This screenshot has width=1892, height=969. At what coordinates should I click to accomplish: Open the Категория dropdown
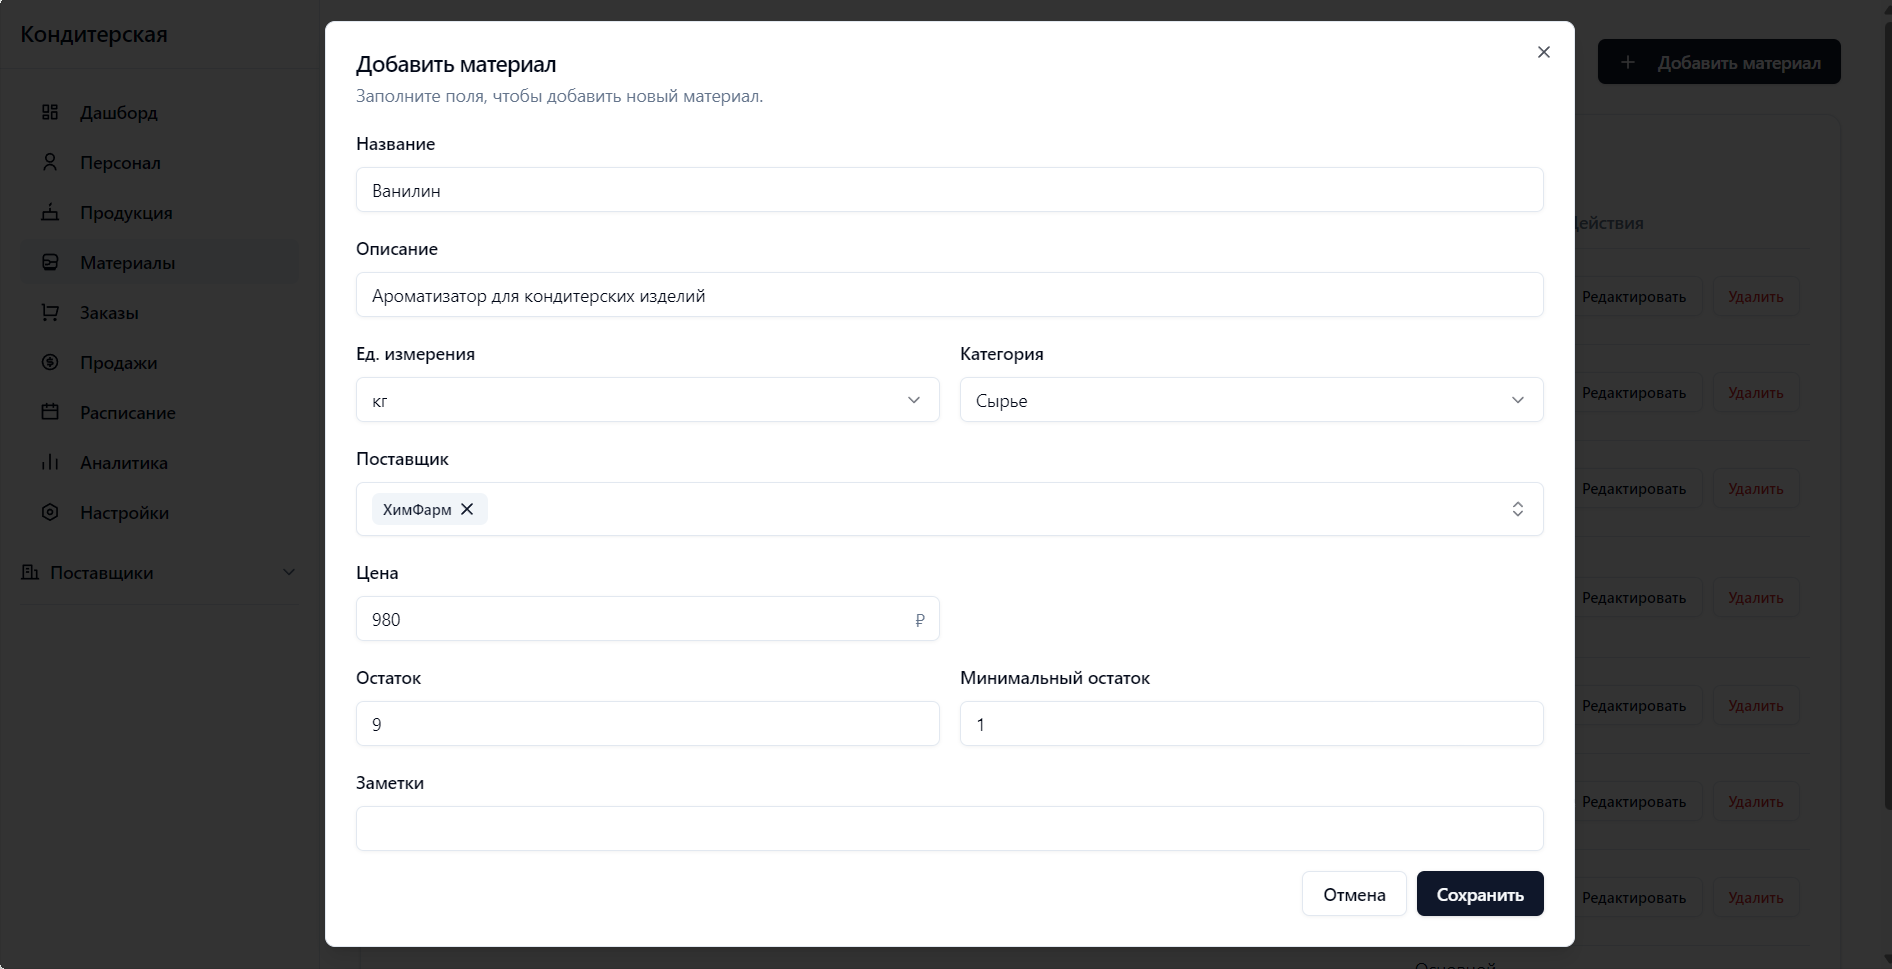coord(1251,400)
